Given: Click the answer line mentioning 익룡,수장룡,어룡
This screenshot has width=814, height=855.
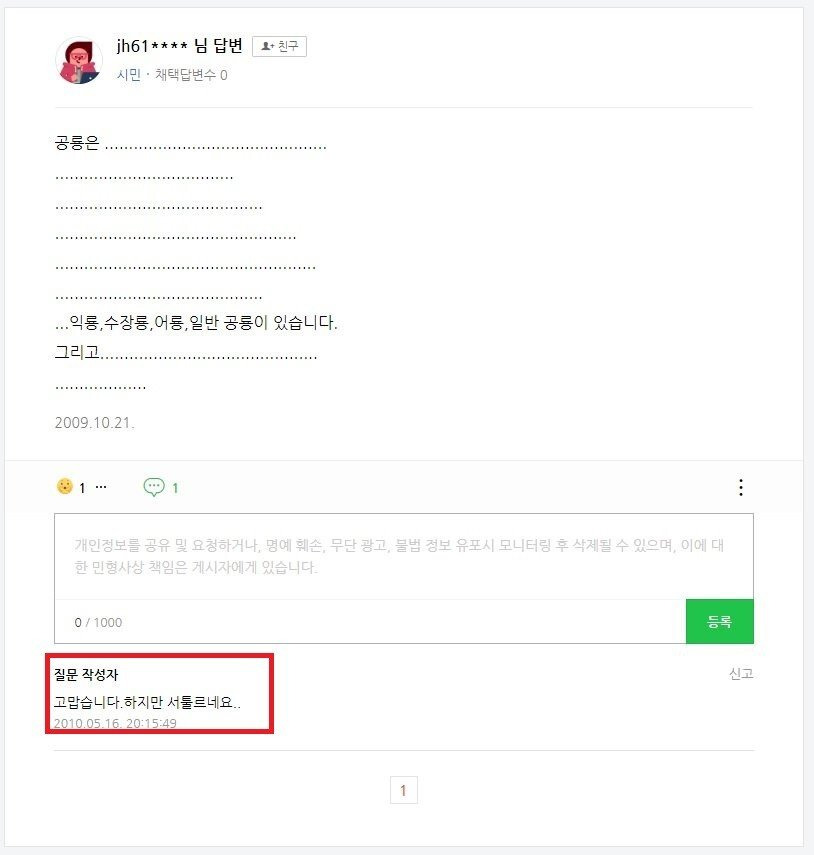Looking at the screenshot, I should 196,323.
